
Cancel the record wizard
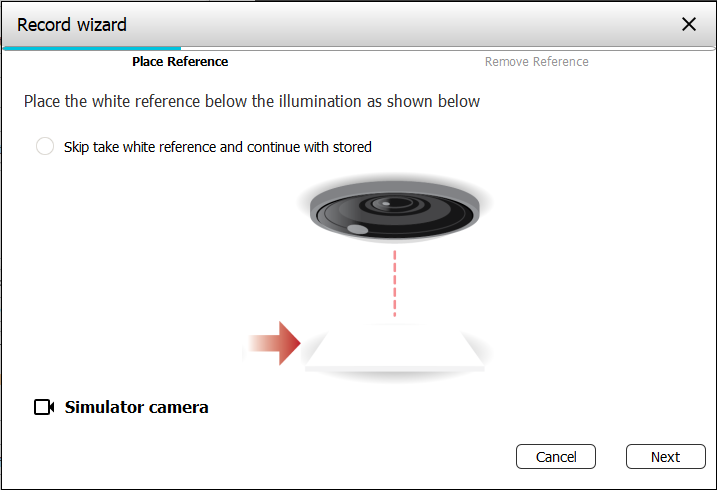(x=556, y=456)
